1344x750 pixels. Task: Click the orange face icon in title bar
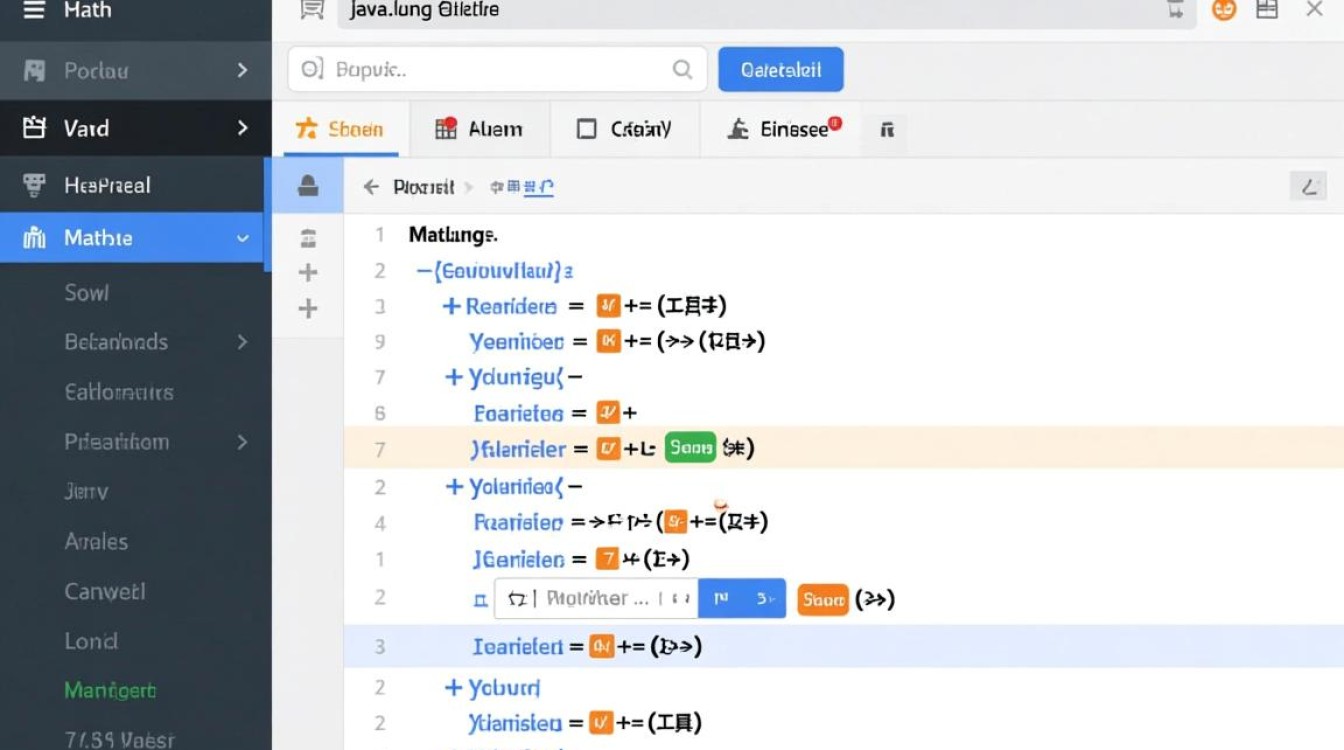1224,11
